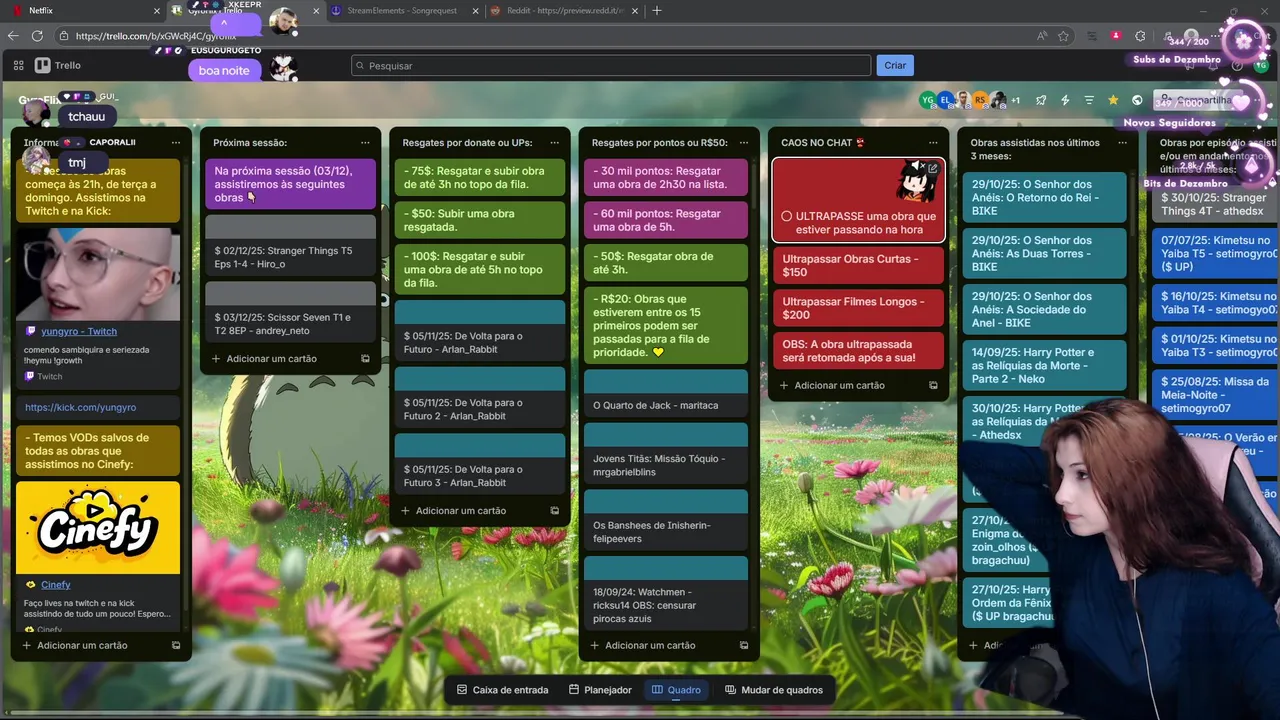Click the Twitch stream preview thumbnail
This screenshot has height=720, width=1280.
[x=98, y=274]
